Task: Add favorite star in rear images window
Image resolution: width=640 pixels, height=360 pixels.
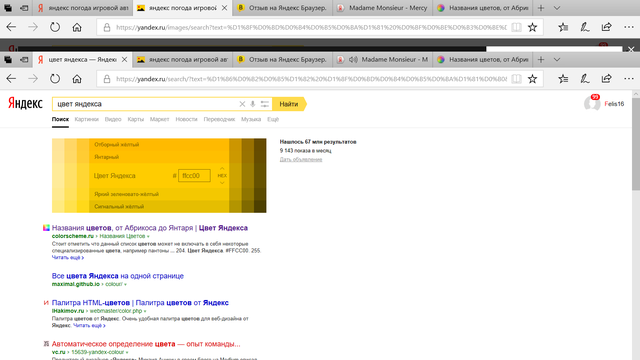Action: (532, 27)
